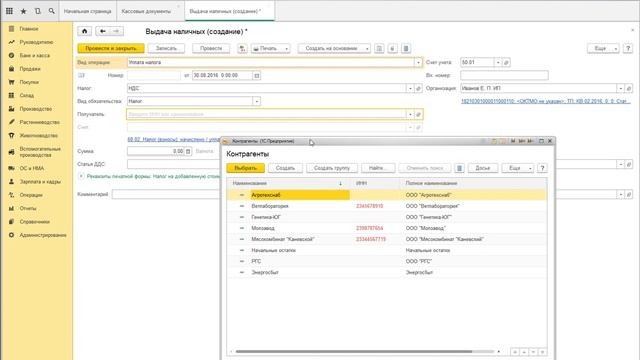640x360 pixels.
Task: Select Энергосбыт row
Action: [x=387, y=272]
